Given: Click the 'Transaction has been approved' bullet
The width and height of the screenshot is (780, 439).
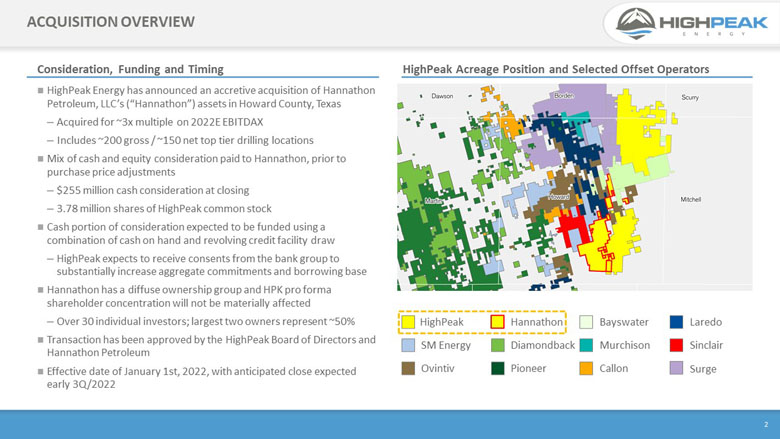Looking at the screenshot, I should coord(211,346).
